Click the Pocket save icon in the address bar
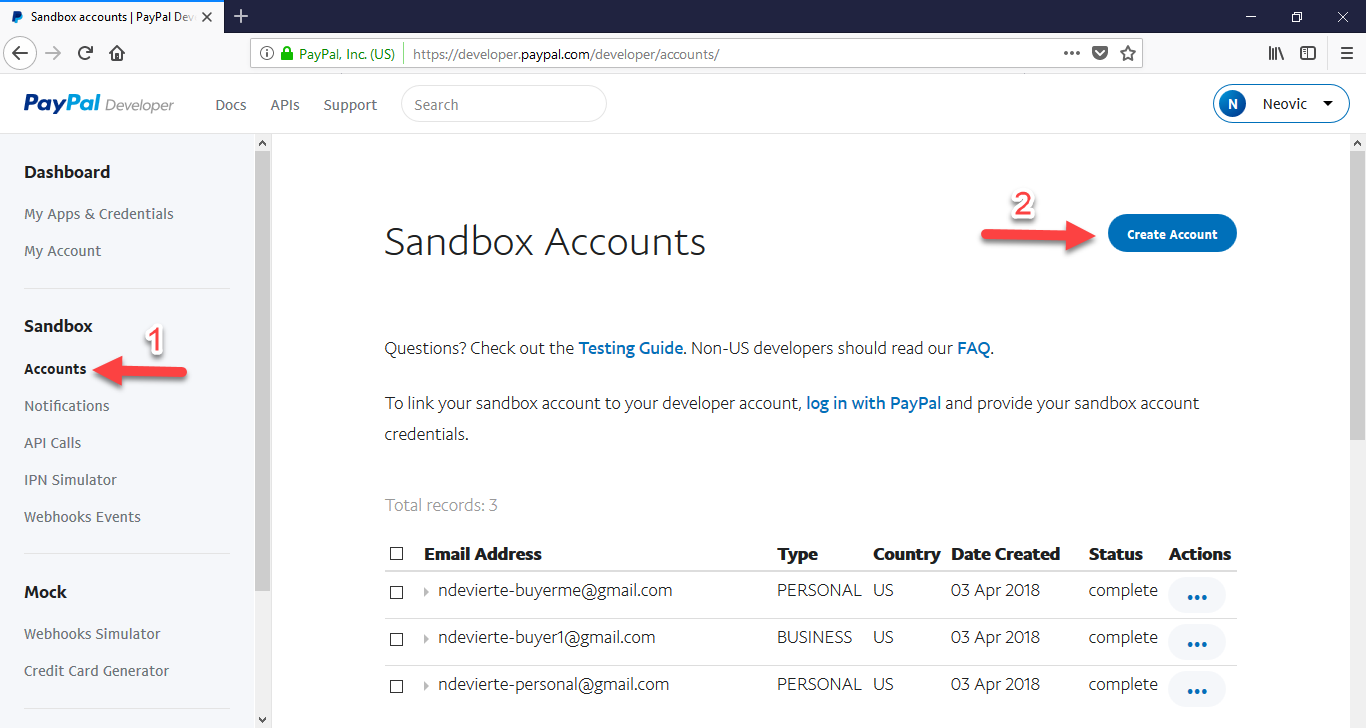Viewport: 1366px width, 728px height. [x=1100, y=53]
